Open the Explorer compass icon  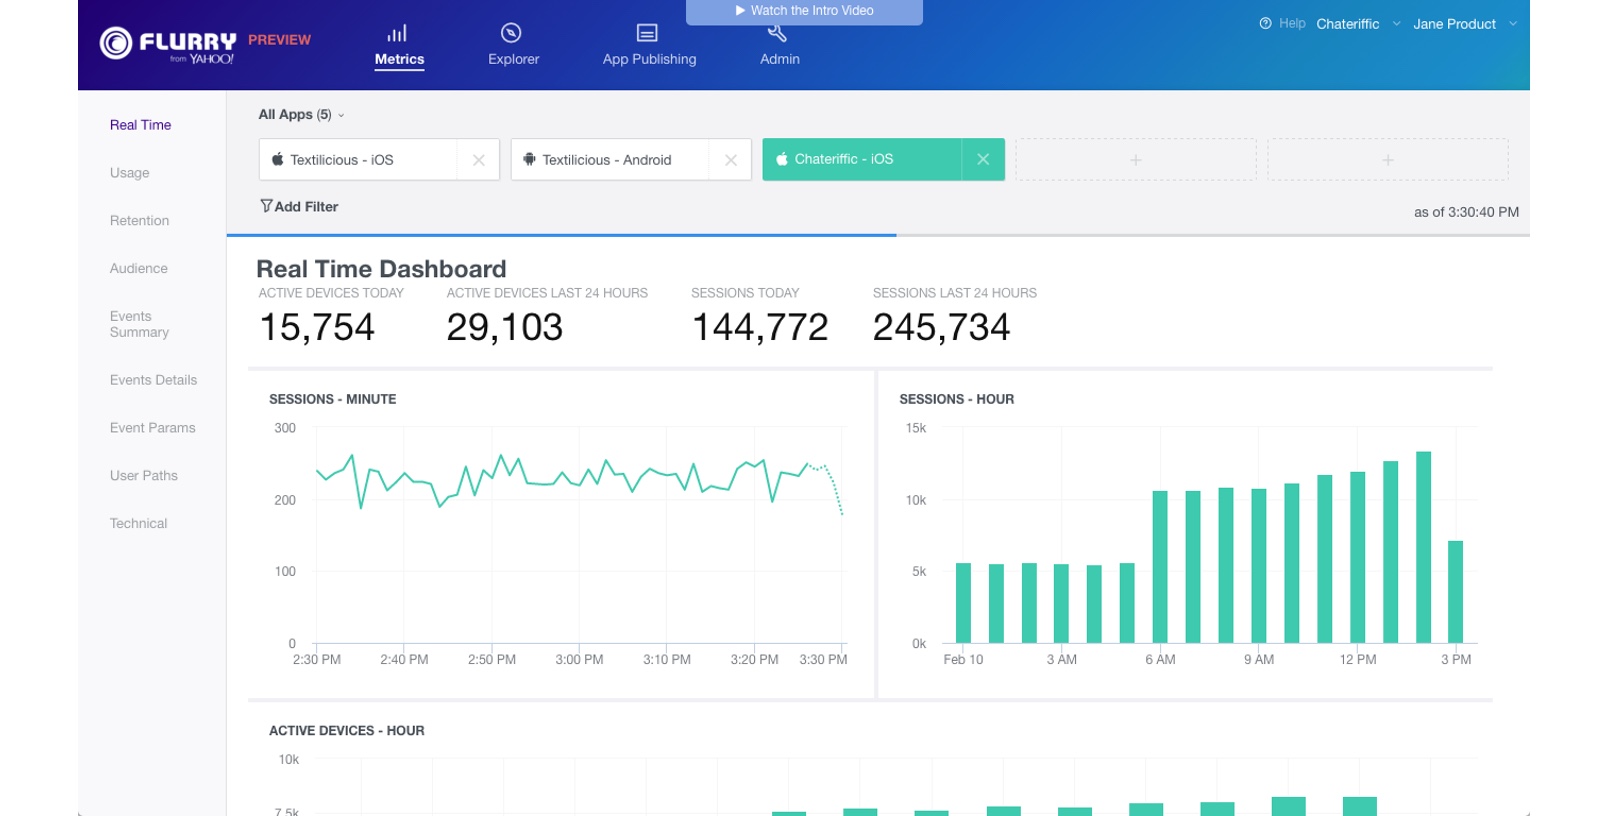point(511,33)
